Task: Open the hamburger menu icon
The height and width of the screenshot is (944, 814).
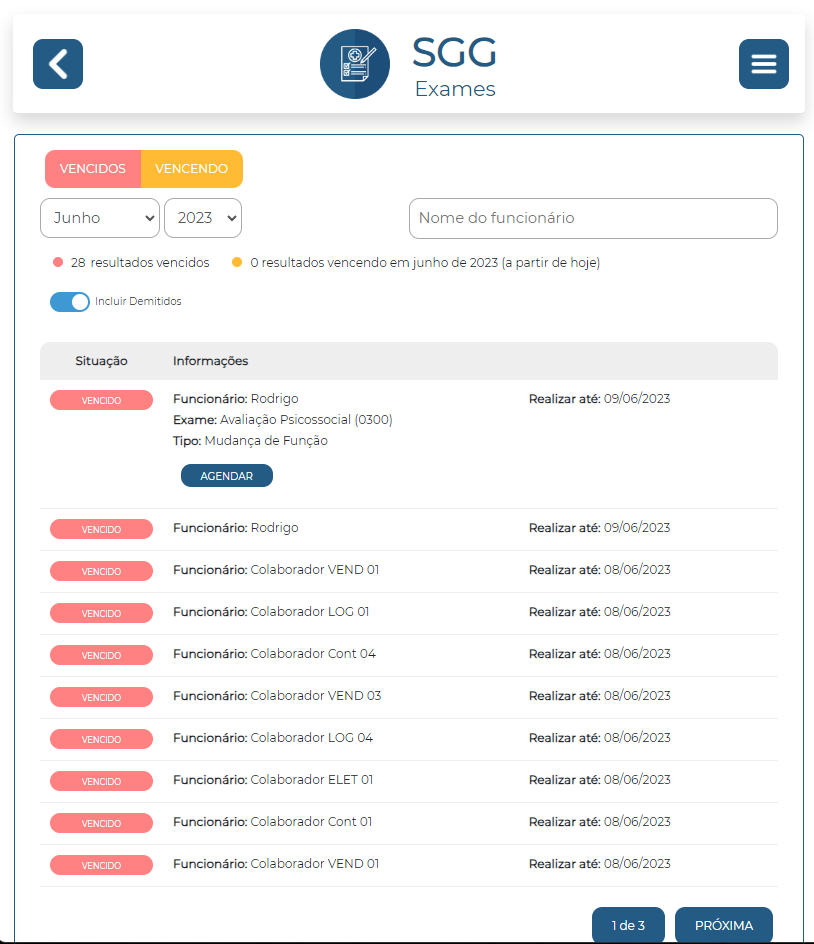Action: (x=763, y=64)
